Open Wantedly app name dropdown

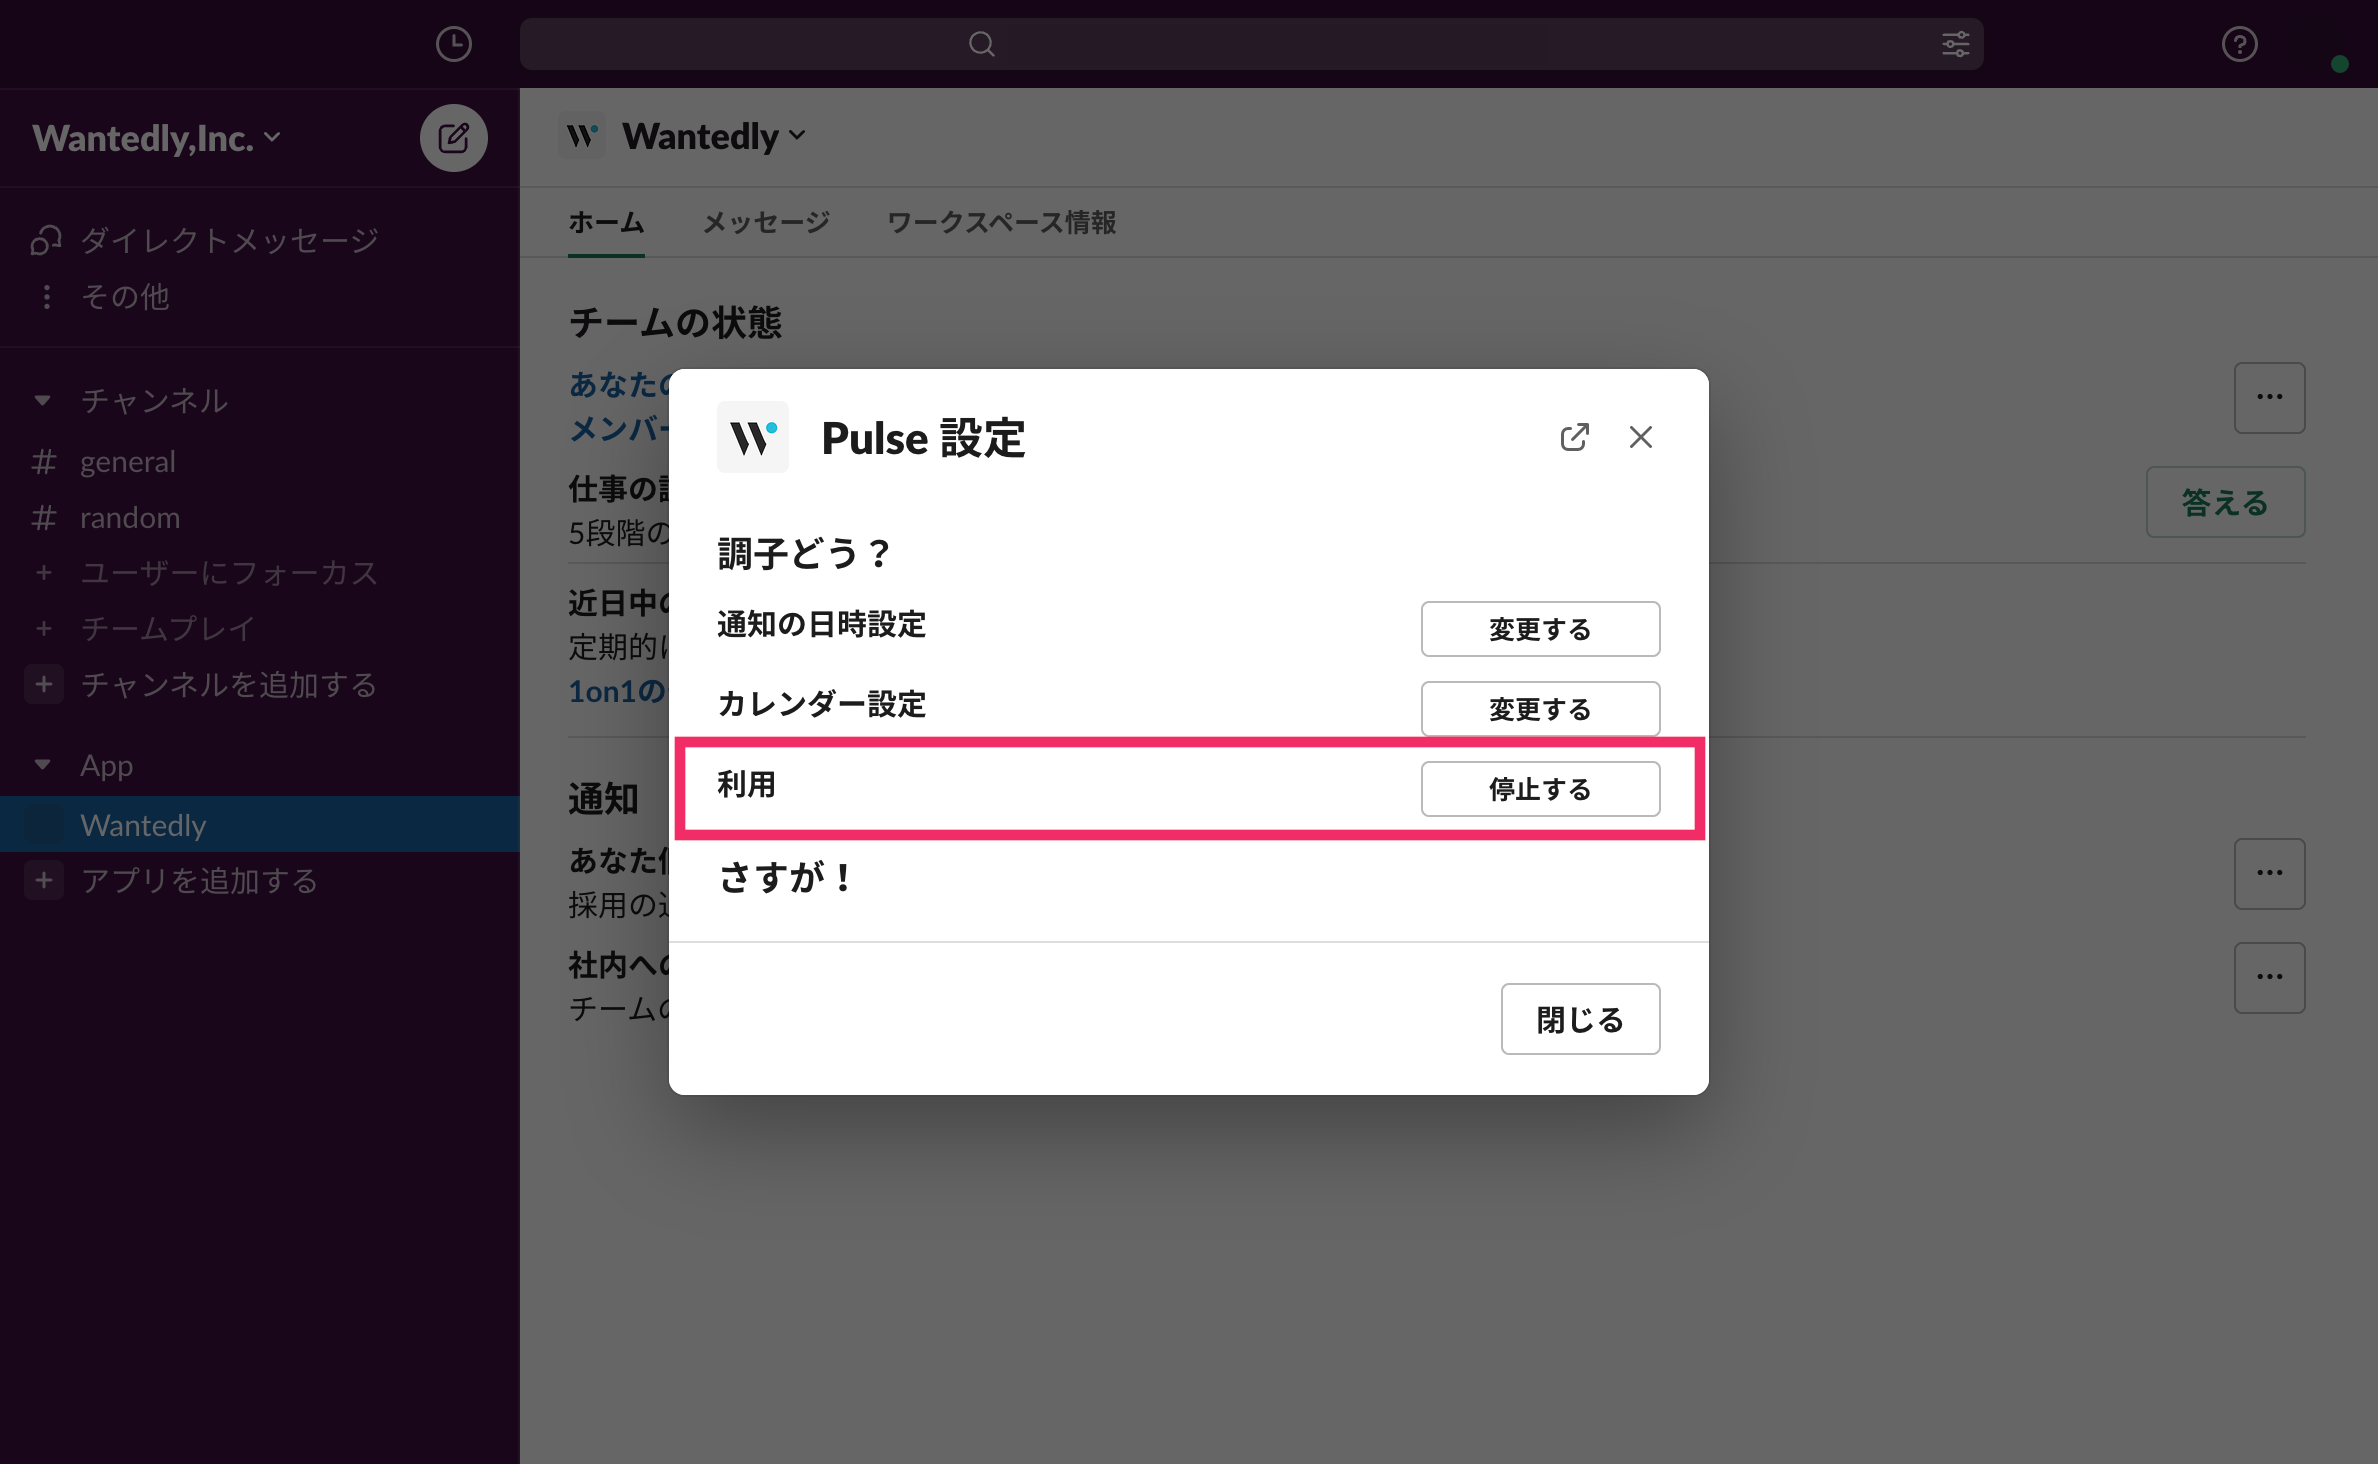tap(713, 136)
